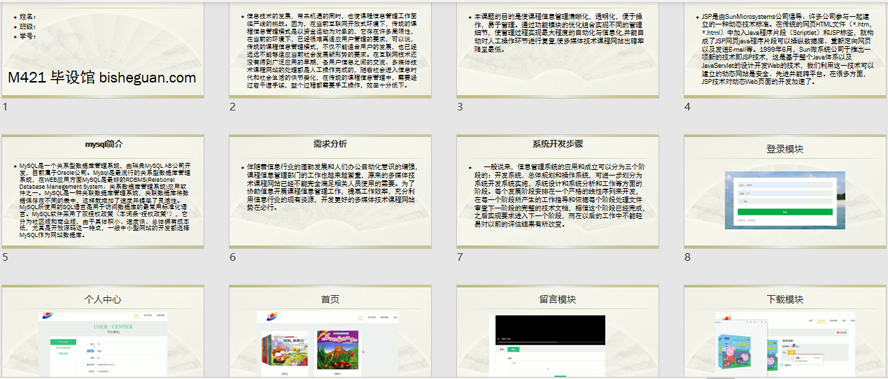Screen dimensions: 888x379
Task: Click the green login button in slide 8 image
Action: tap(785, 211)
